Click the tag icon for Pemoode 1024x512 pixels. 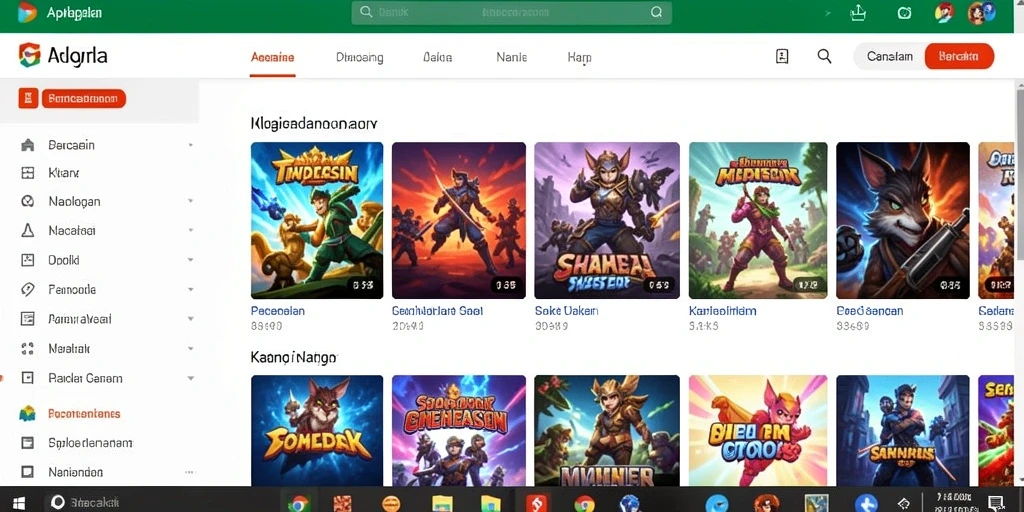(x=27, y=289)
